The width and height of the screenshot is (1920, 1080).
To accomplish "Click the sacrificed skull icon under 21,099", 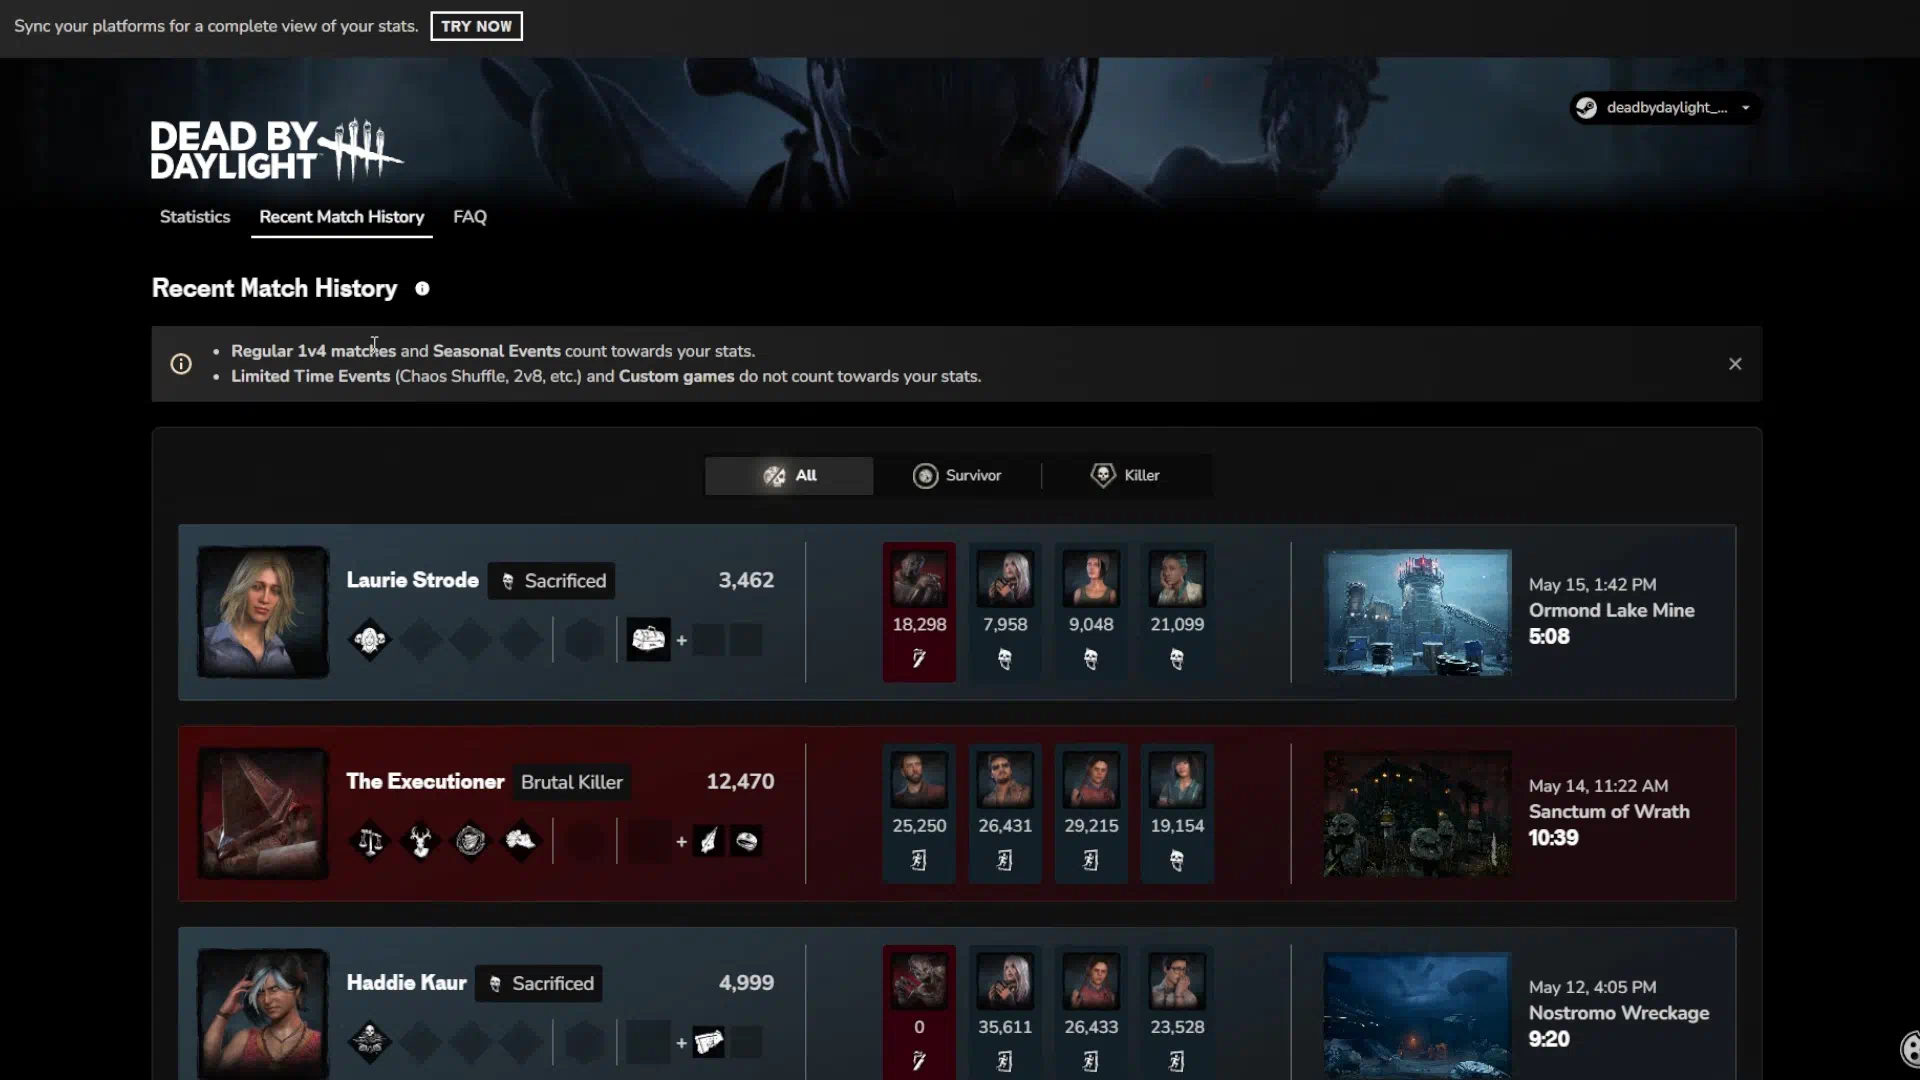I will pos(1177,659).
